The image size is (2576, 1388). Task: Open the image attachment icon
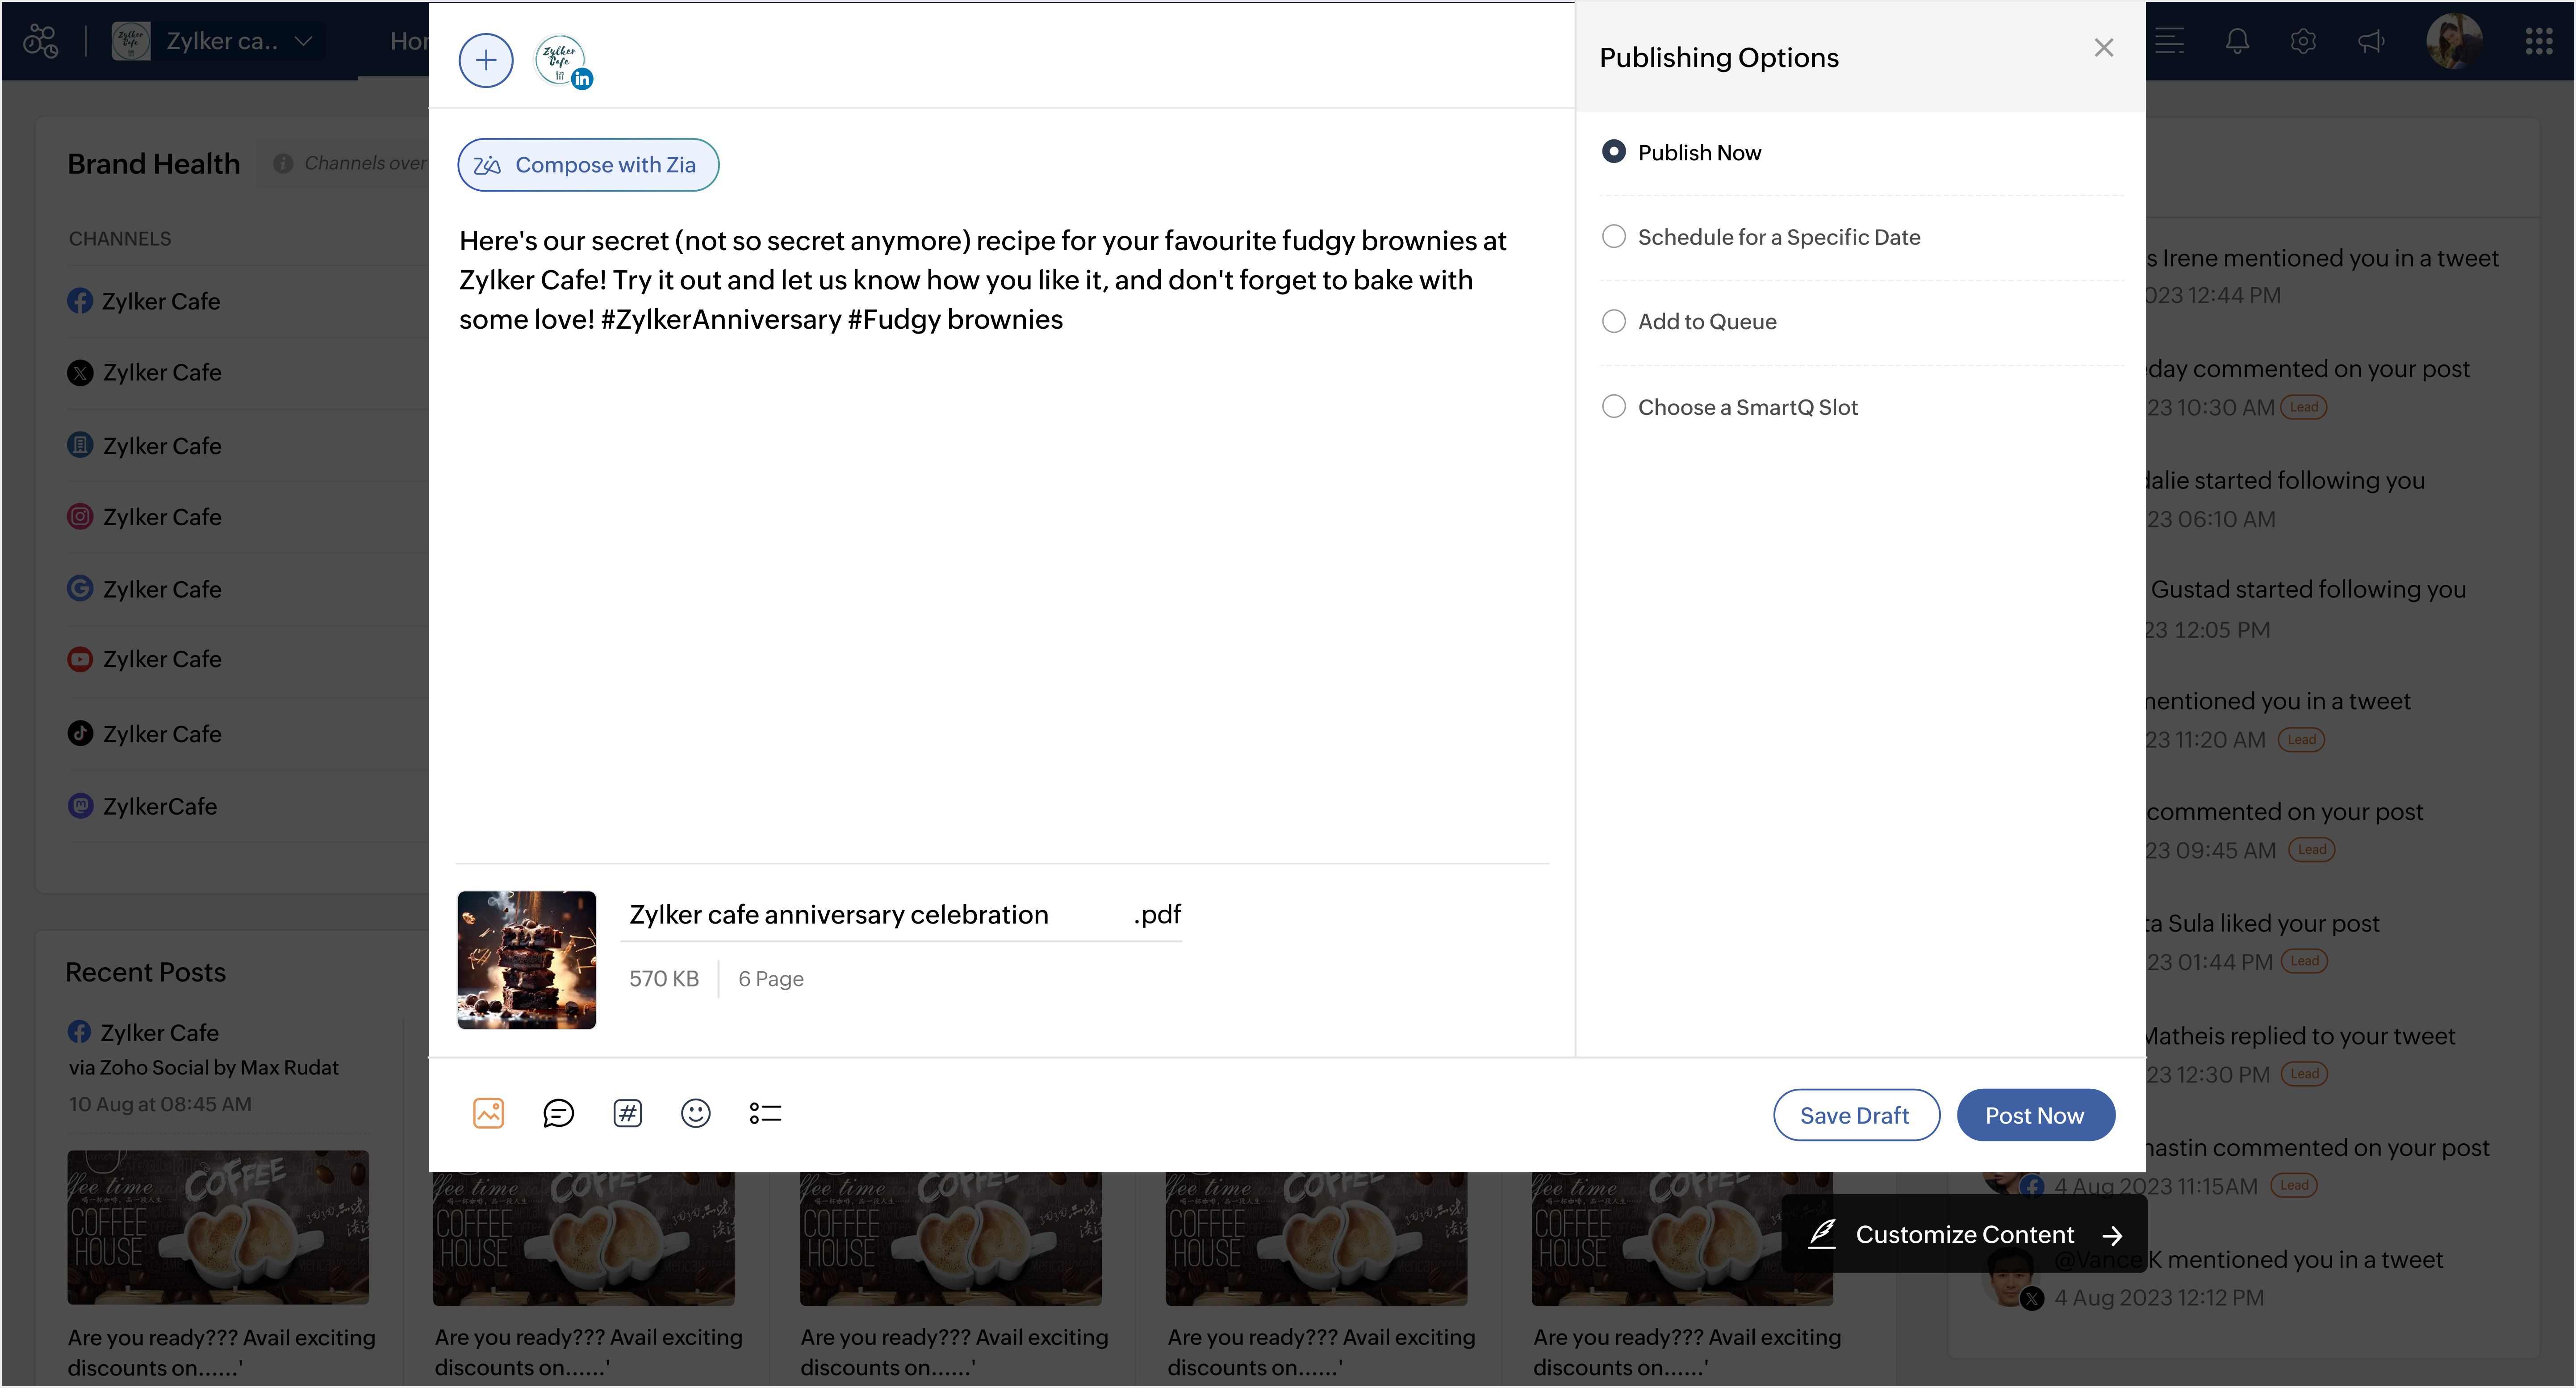pyautogui.click(x=488, y=1113)
